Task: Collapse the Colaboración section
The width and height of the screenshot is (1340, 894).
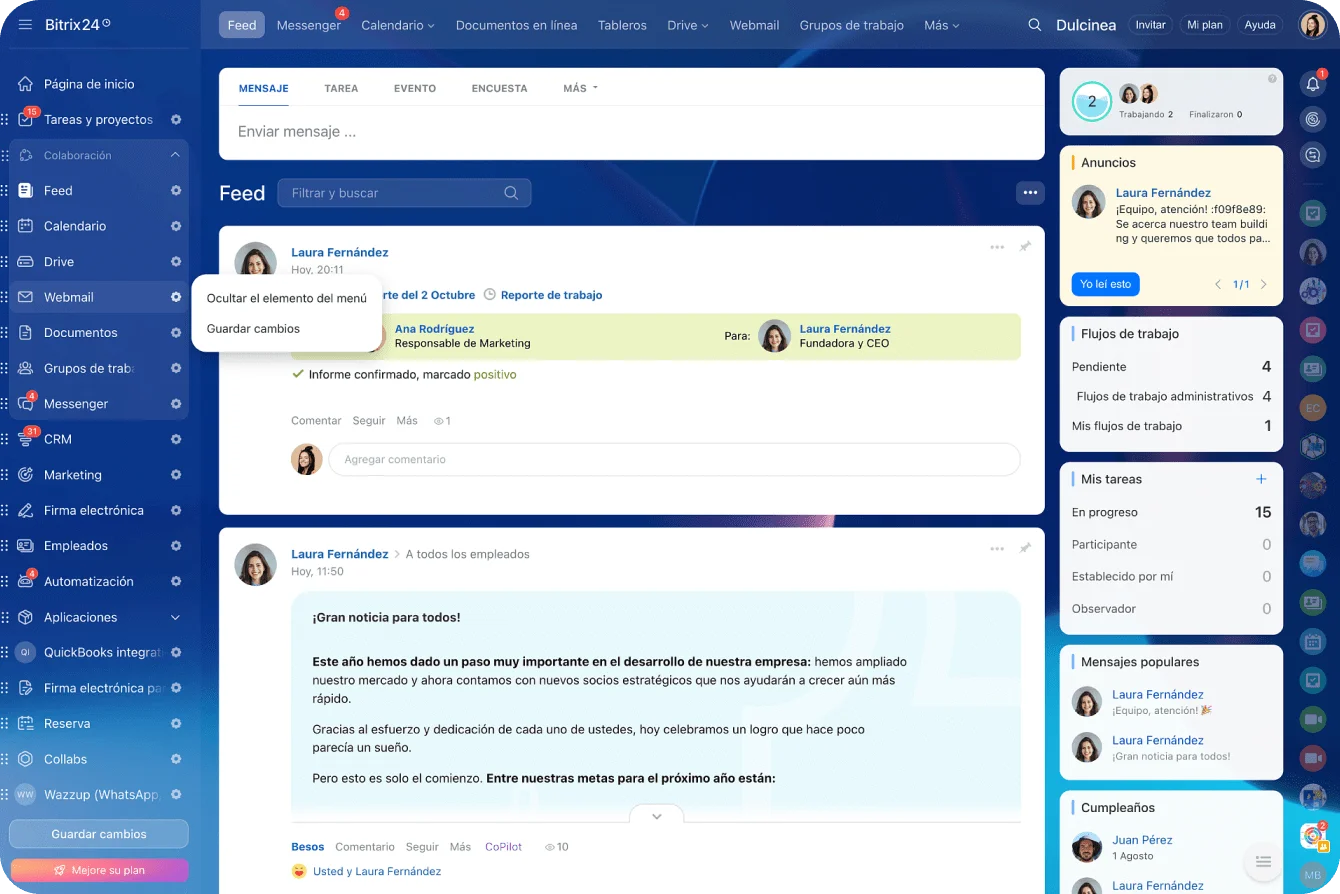Action: tap(175, 155)
